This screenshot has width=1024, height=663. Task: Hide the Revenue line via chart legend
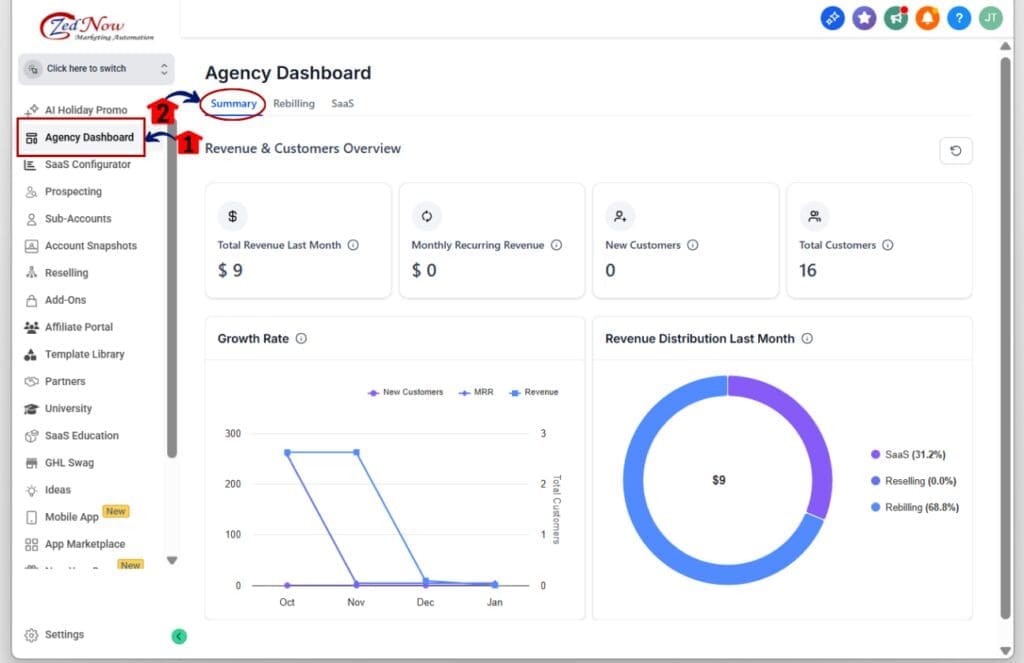click(534, 392)
